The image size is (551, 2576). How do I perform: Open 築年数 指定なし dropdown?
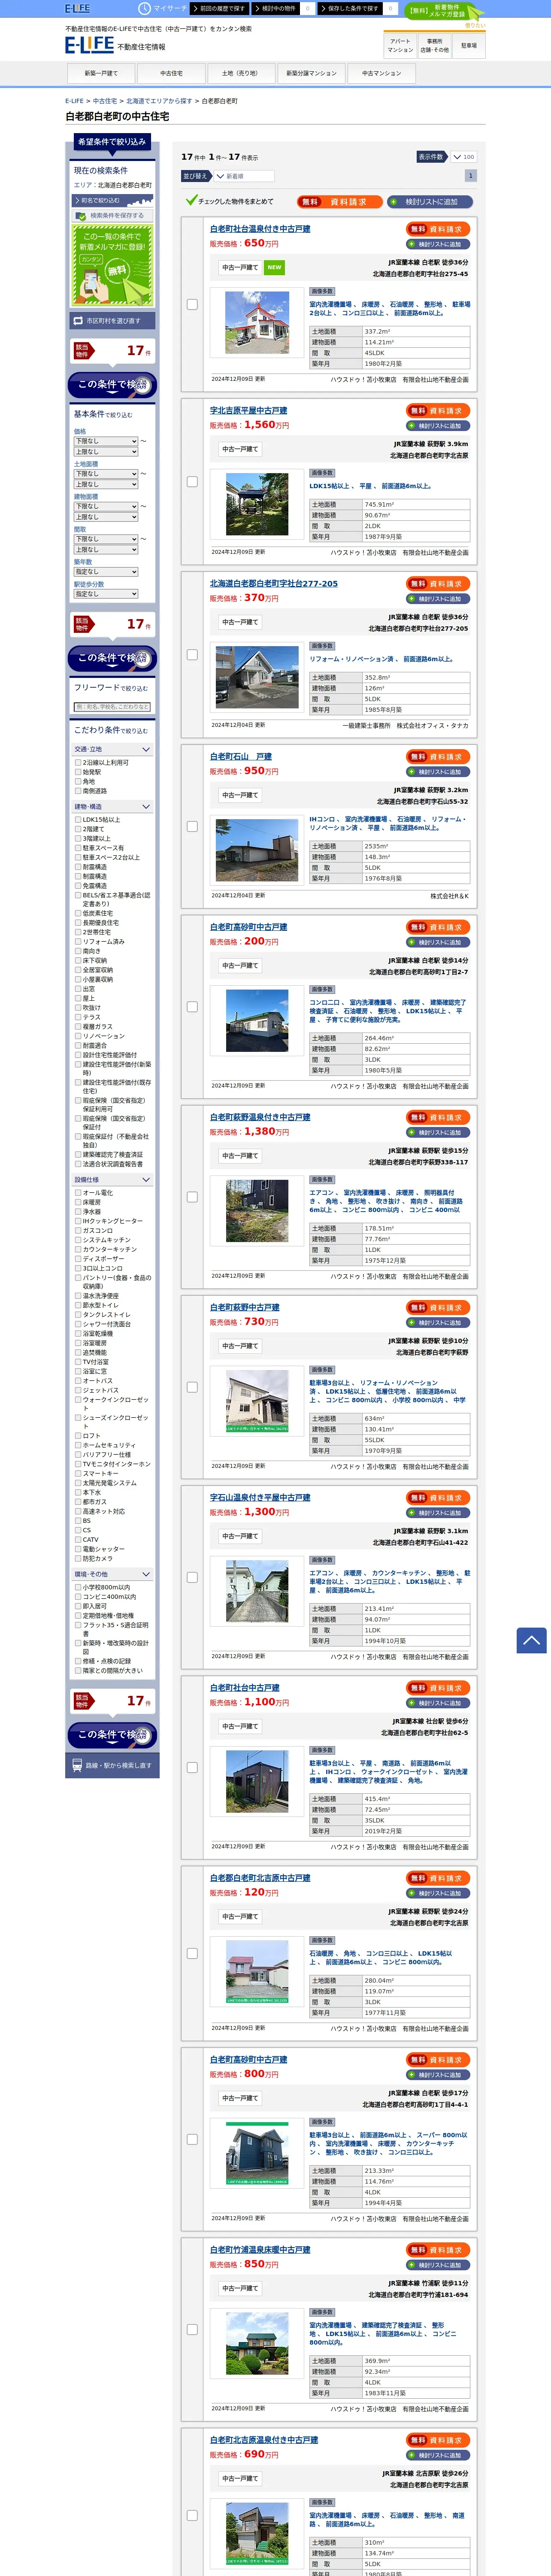pyautogui.click(x=105, y=572)
